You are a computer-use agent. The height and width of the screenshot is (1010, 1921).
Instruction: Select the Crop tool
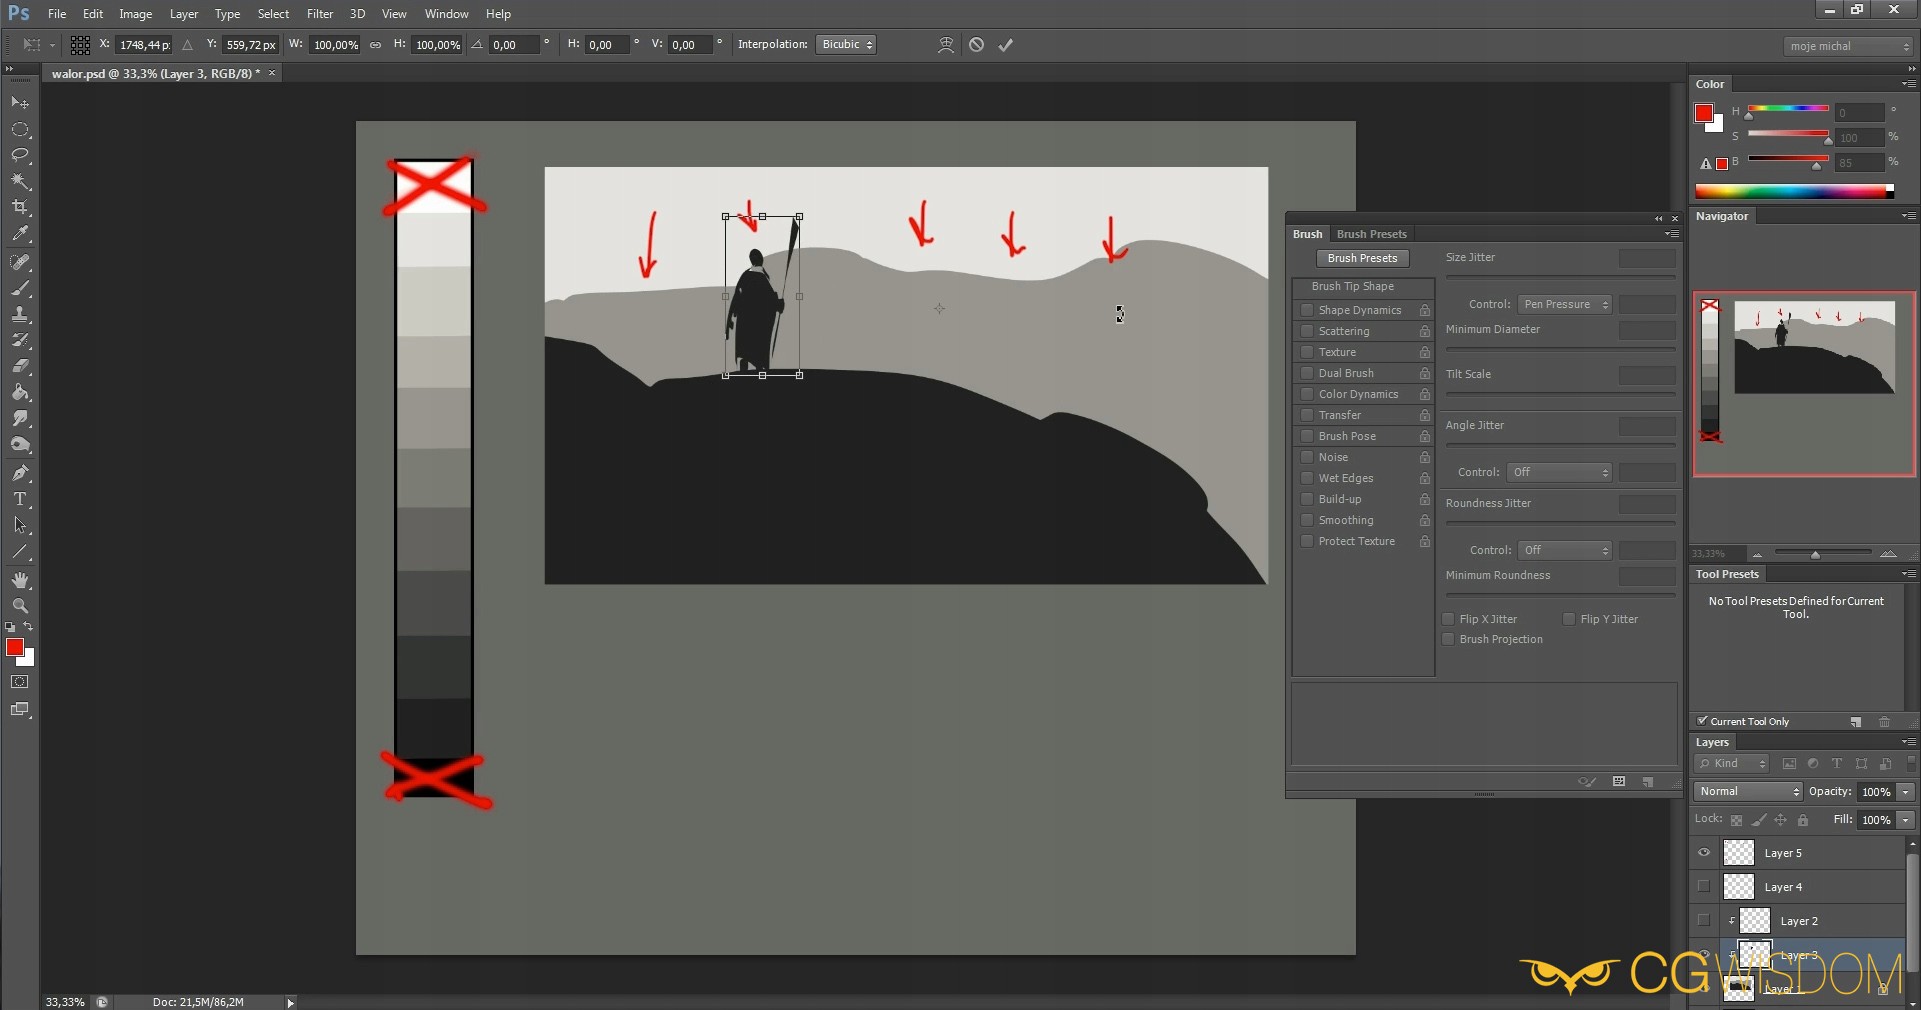click(20, 207)
